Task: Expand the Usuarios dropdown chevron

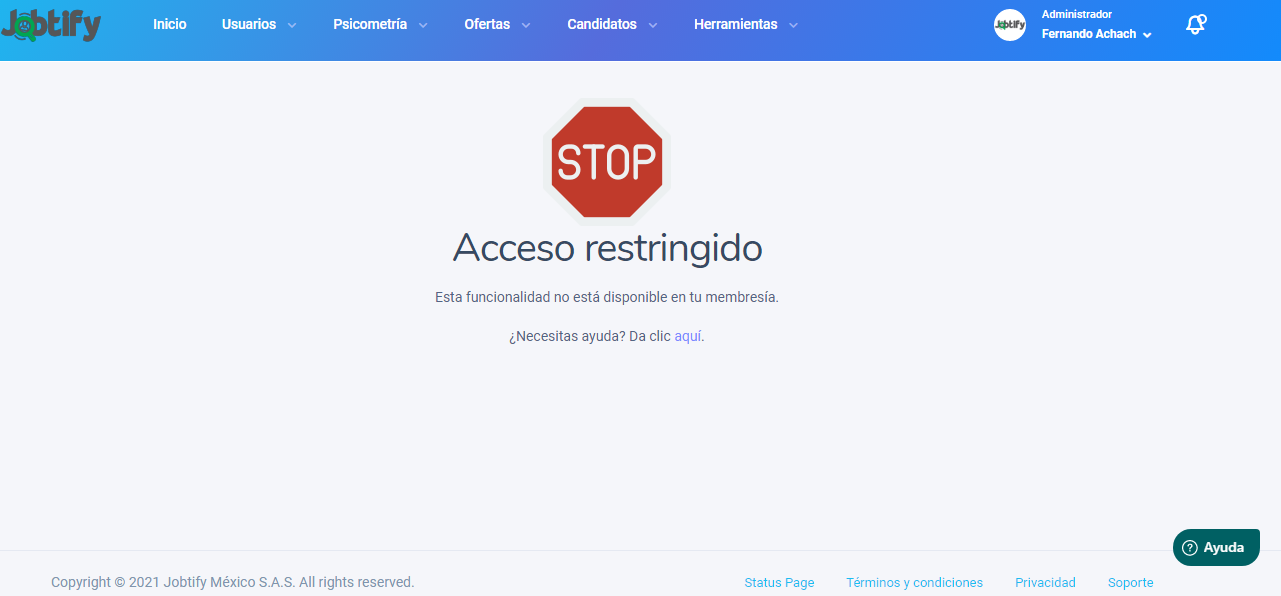Action: tap(292, 25)
